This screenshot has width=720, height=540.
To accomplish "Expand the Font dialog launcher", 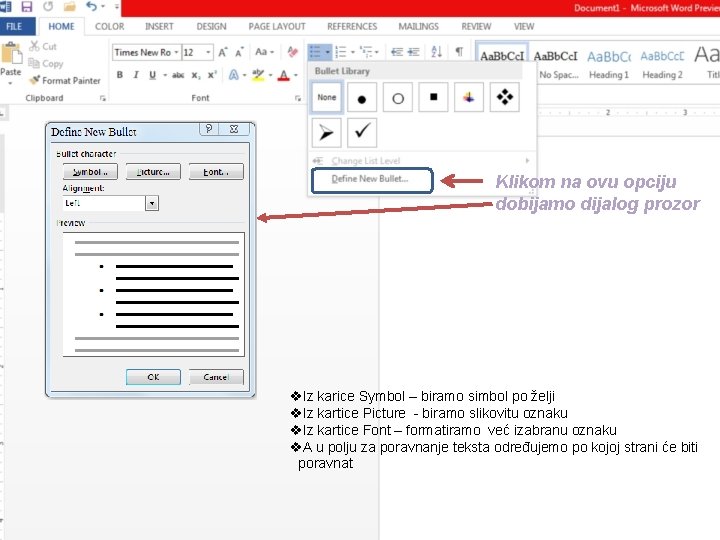I will (x=298, y=98).
